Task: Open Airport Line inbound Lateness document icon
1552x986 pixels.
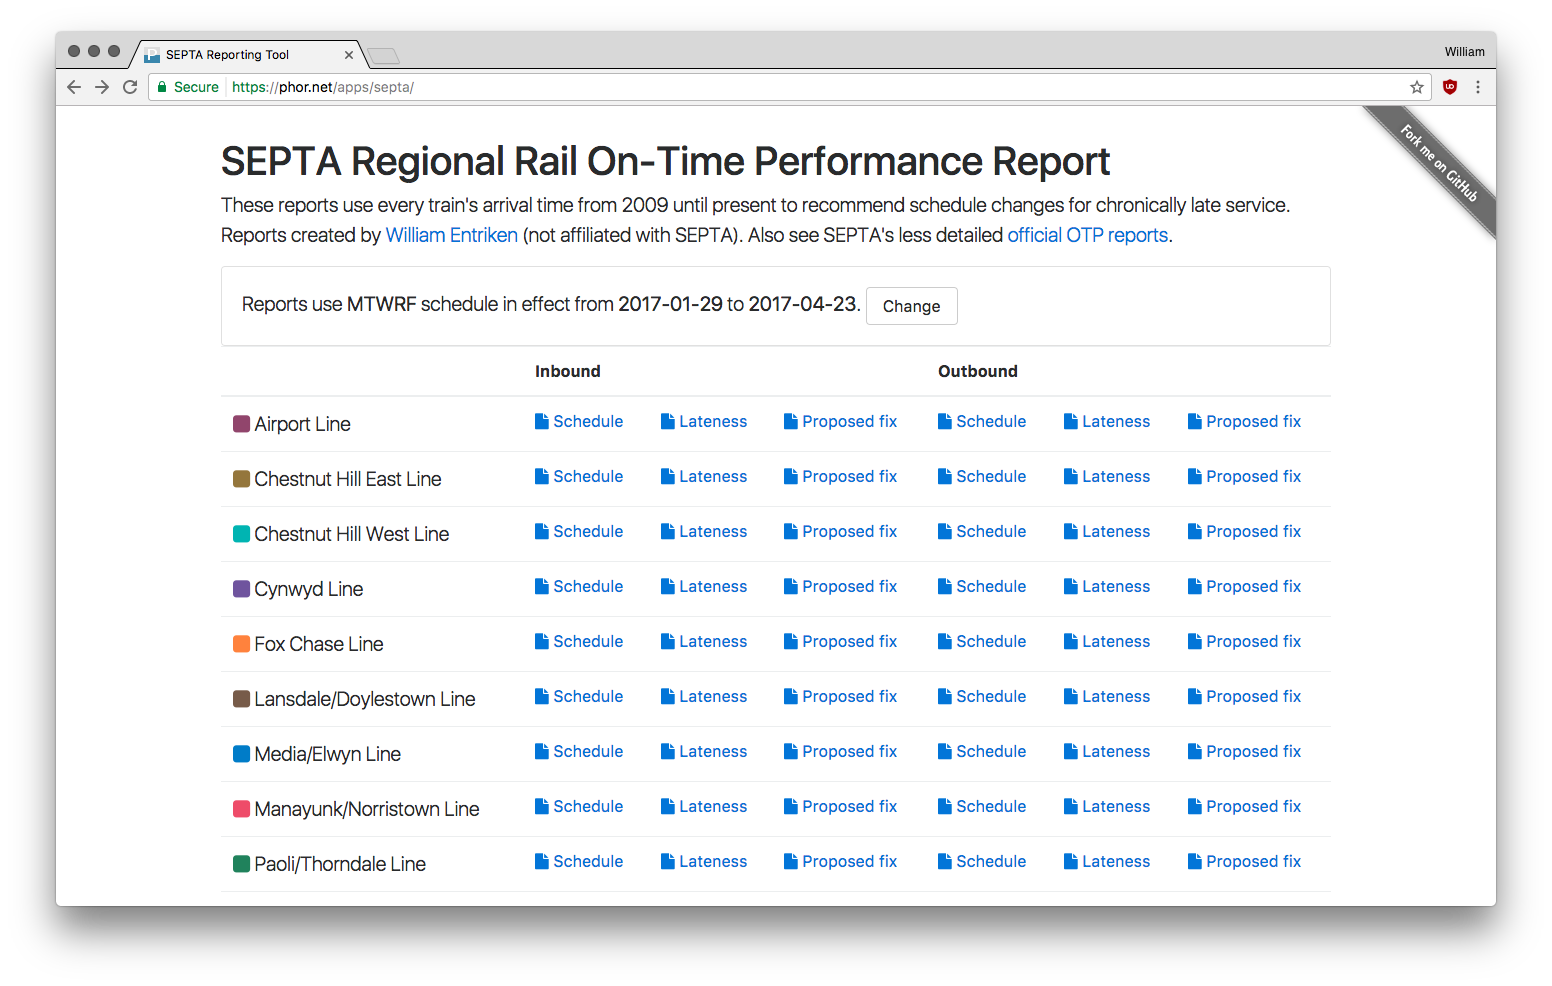Action: tap(668, 422)
